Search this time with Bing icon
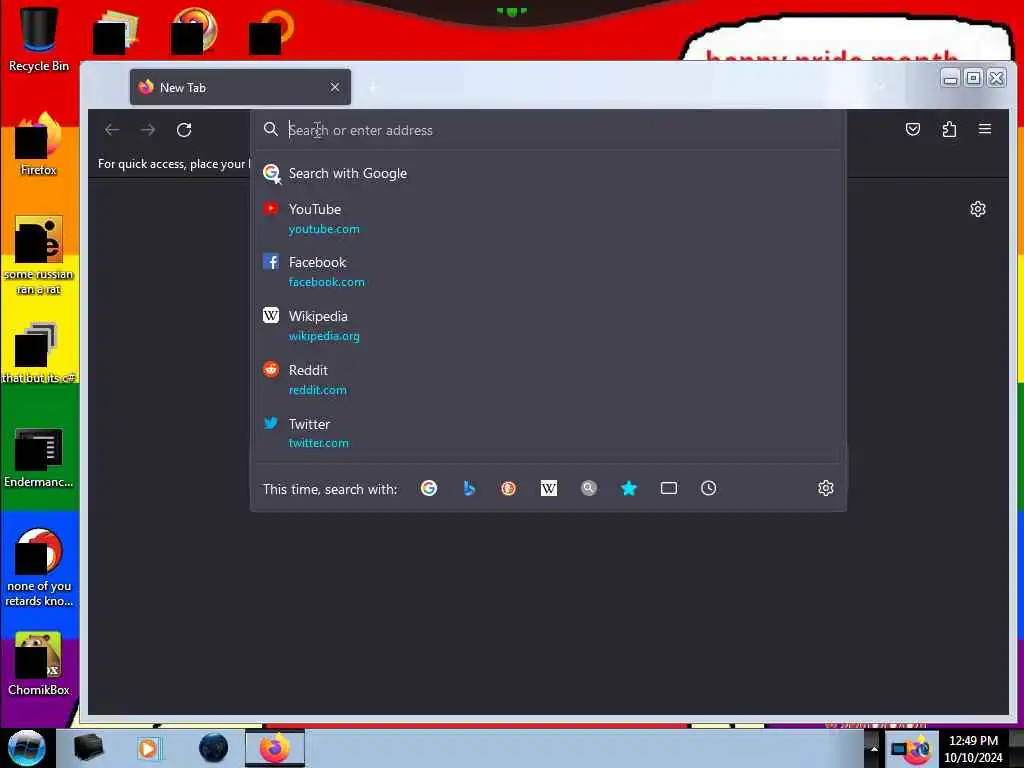The image size is (1024, 768). tap(469, 488)
